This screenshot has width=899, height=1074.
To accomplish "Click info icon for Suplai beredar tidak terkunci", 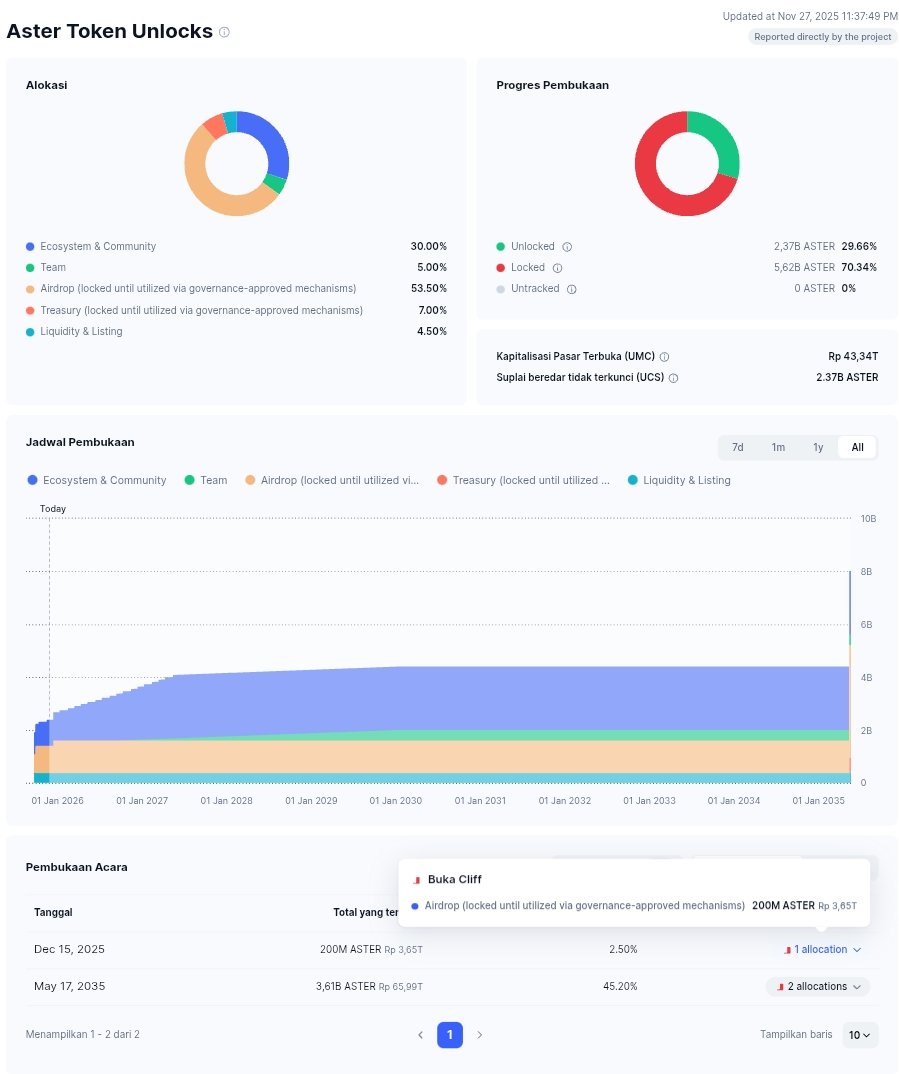I will pyautogui.click(x=673, y=378).
